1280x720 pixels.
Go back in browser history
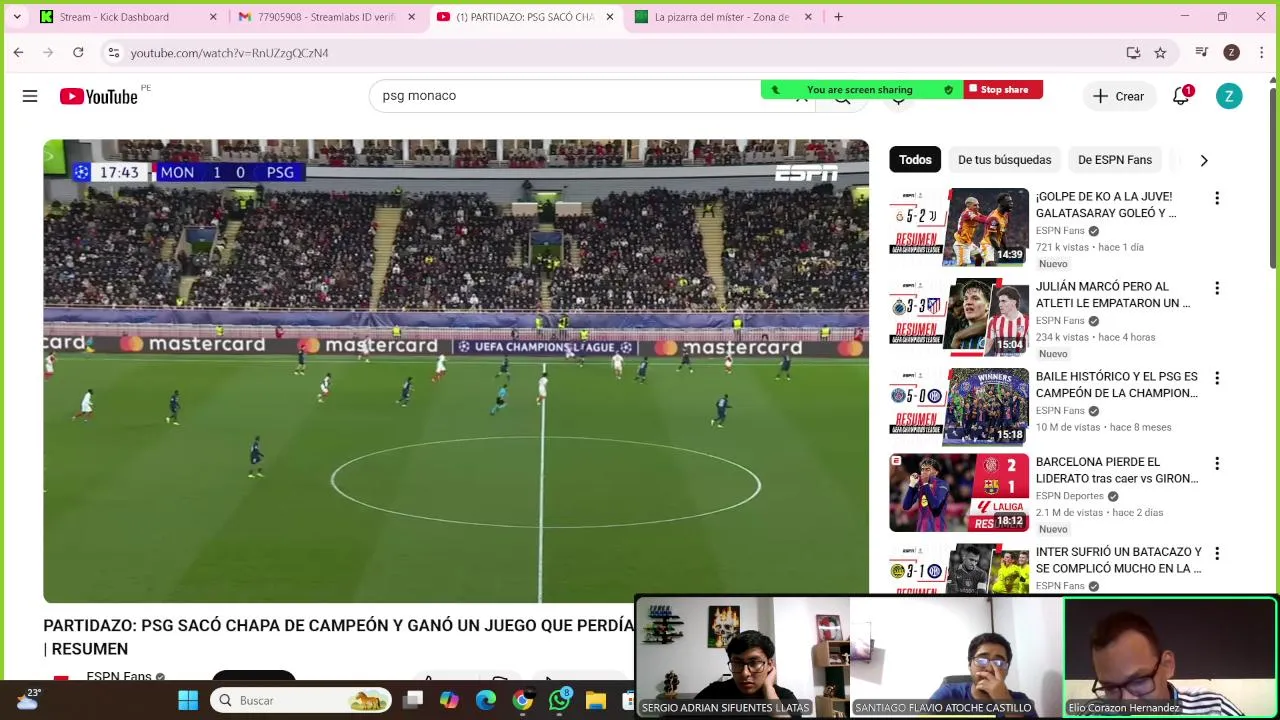point(18,52)
